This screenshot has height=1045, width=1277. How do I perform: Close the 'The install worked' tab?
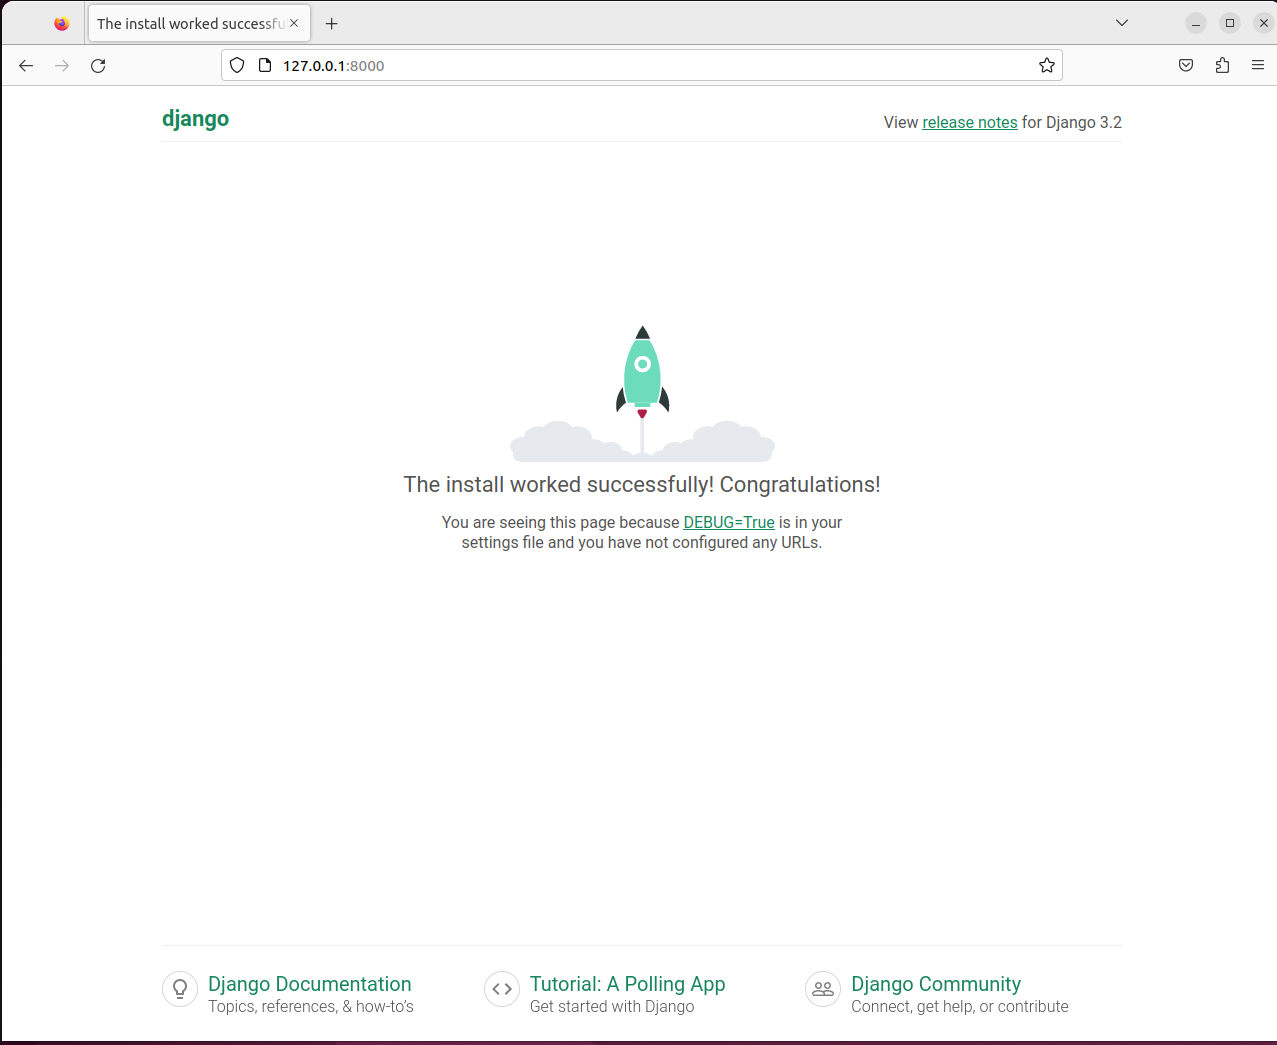pyautogui.click(x=294, y=23)
